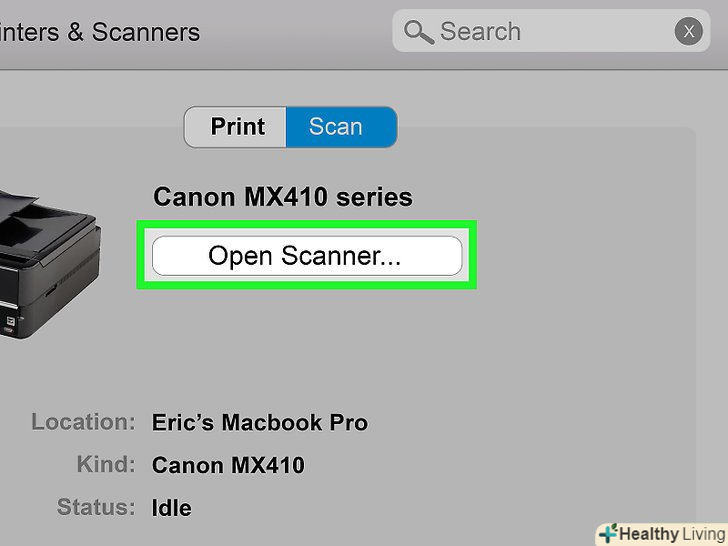Click the Printers & Scanners window title
This screenshot has width=728, height=546.
(100, 32)
